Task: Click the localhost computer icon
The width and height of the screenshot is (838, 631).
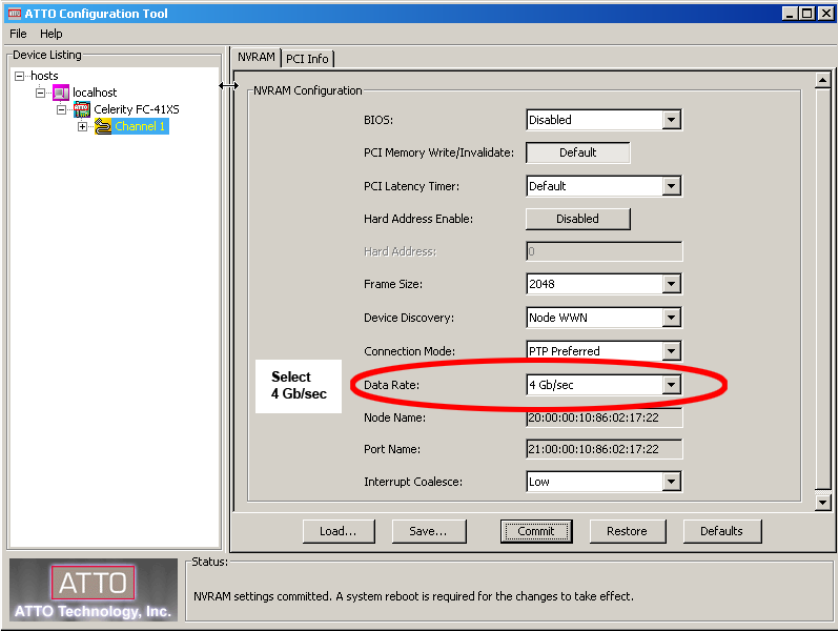Action: point(61,92)
